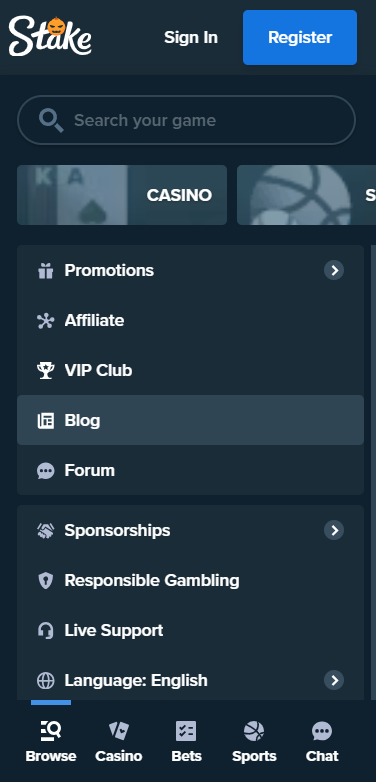Expand the Sponsorships submenu chevron

(334, 530)
